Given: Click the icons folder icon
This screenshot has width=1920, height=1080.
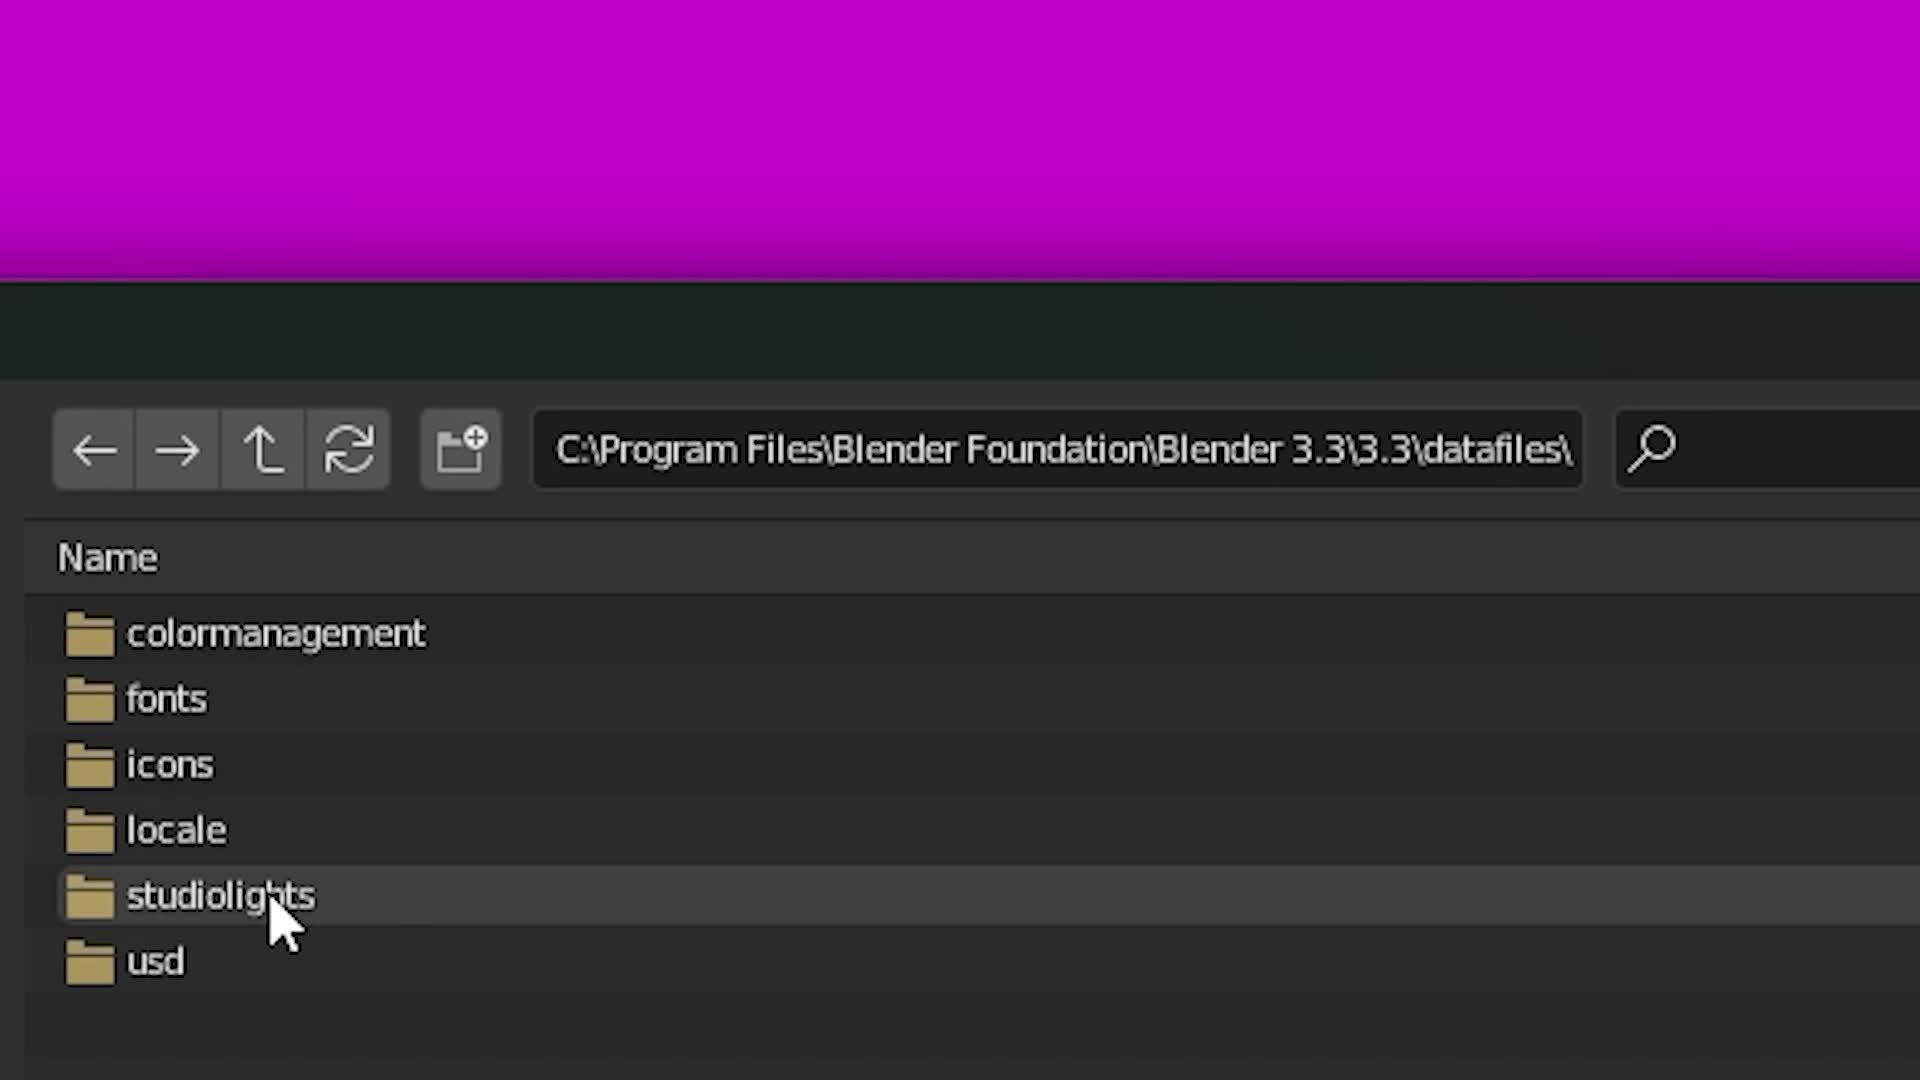Looking at the screenshot, I should click(90, 766).
